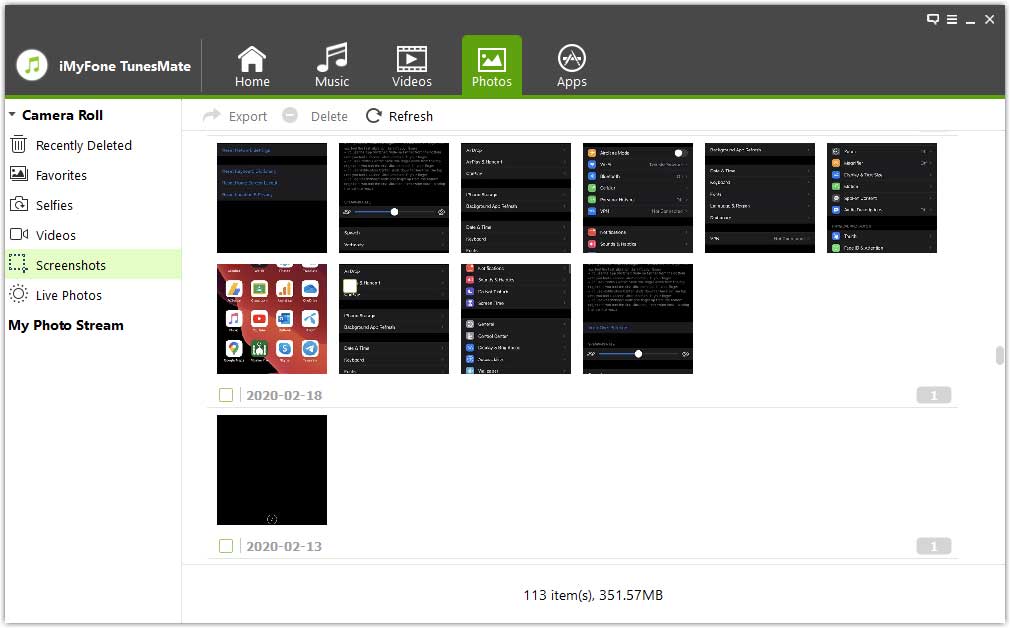The height and width of the screenshot is (628, 1010).
Task: Switch to the Home tab
Action: click(252, 58)
